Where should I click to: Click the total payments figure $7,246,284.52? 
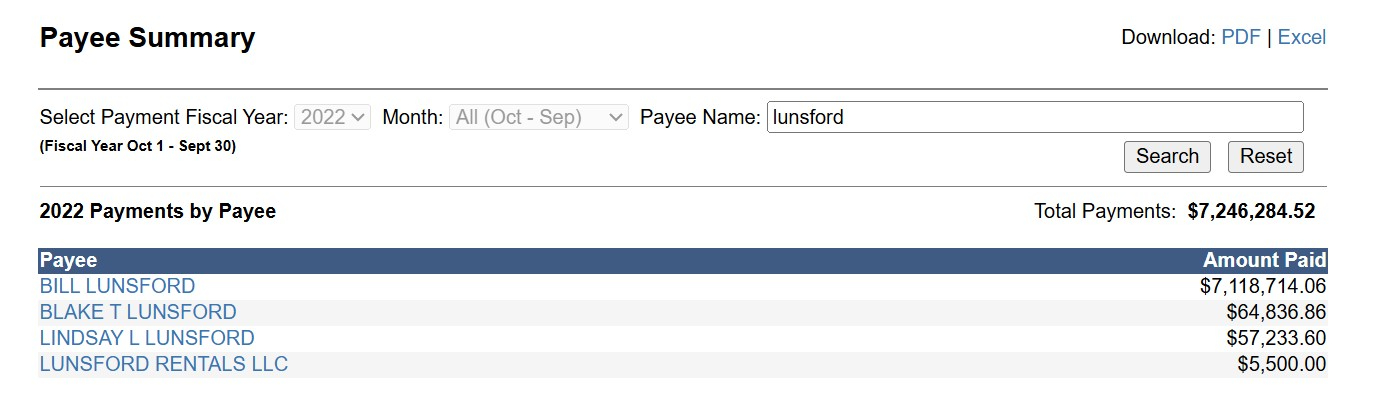point(1251,211)
